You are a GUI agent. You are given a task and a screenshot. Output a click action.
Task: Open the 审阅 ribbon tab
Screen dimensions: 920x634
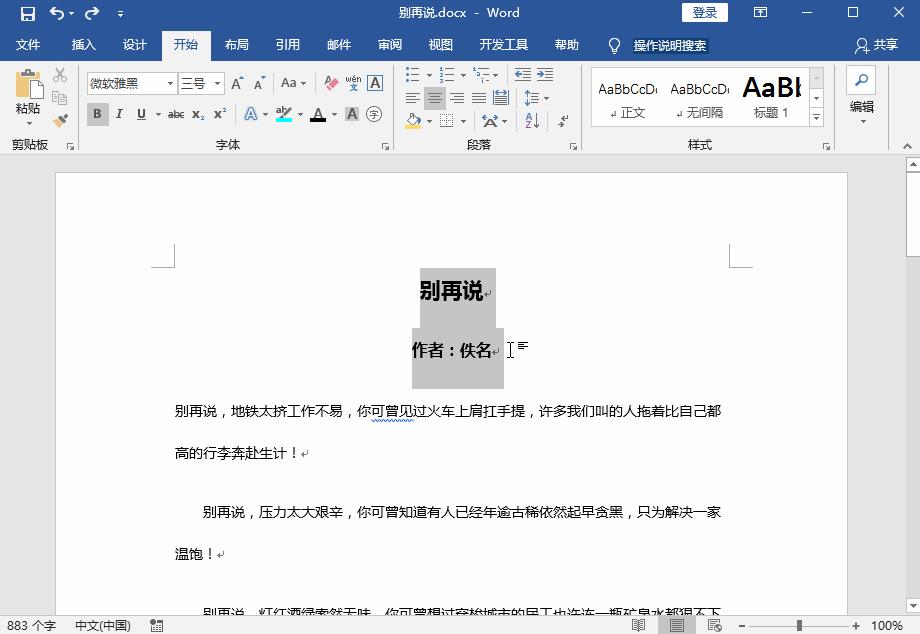[x=389, y=45]
